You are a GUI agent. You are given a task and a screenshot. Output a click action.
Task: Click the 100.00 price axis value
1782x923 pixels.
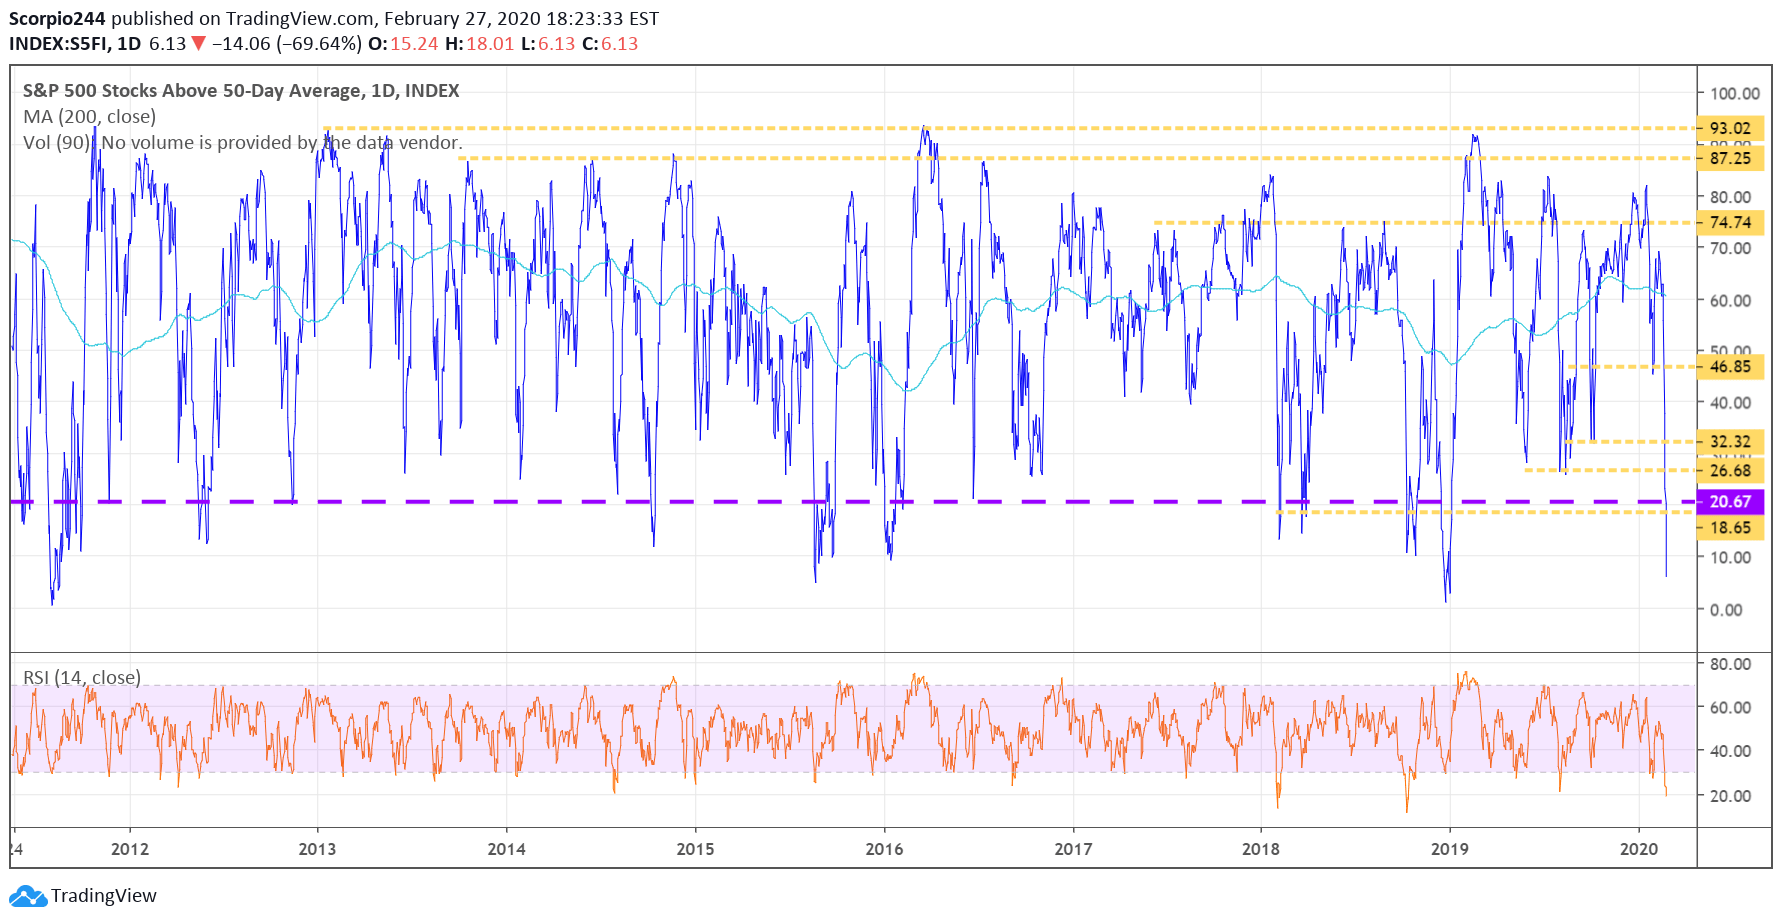pos(1735,94)
